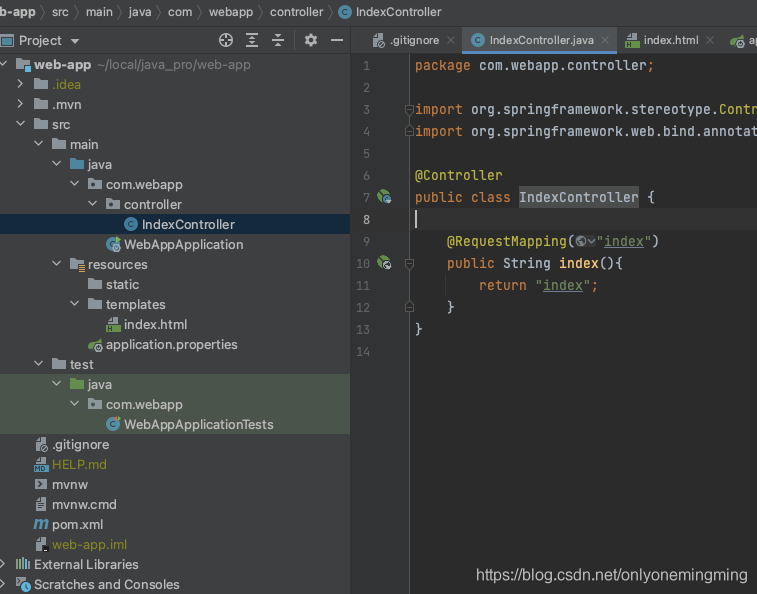Collapse the import block fold marker on line 3
Viewport: 757px width, 594px height.
409,110
